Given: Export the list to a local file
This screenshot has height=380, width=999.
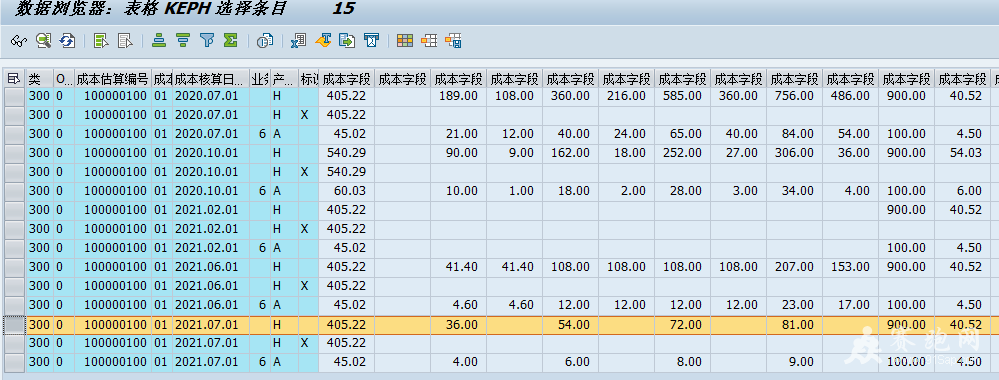Looking at the screenshot, I should [347, 41].
